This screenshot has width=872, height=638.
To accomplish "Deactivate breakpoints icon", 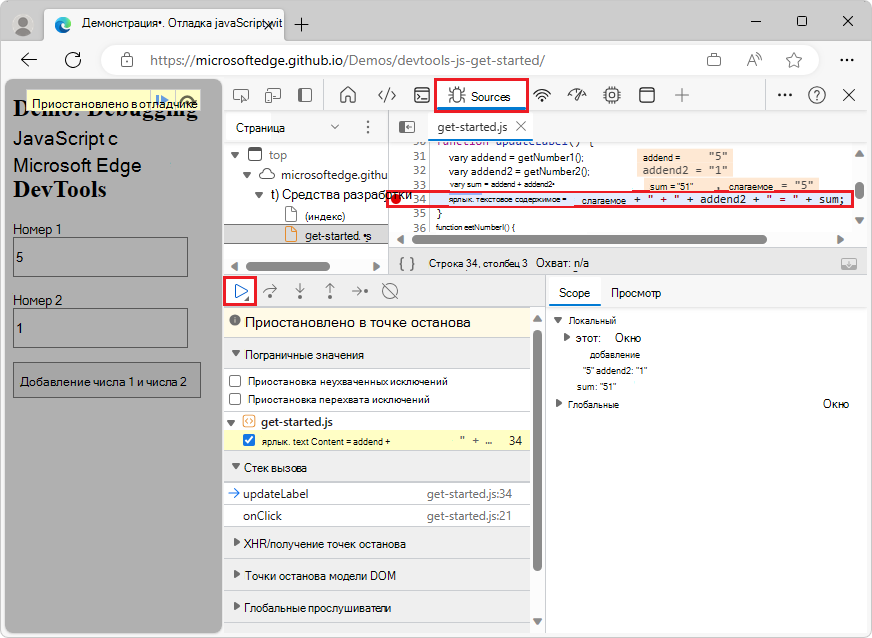I will pos(390,291).
